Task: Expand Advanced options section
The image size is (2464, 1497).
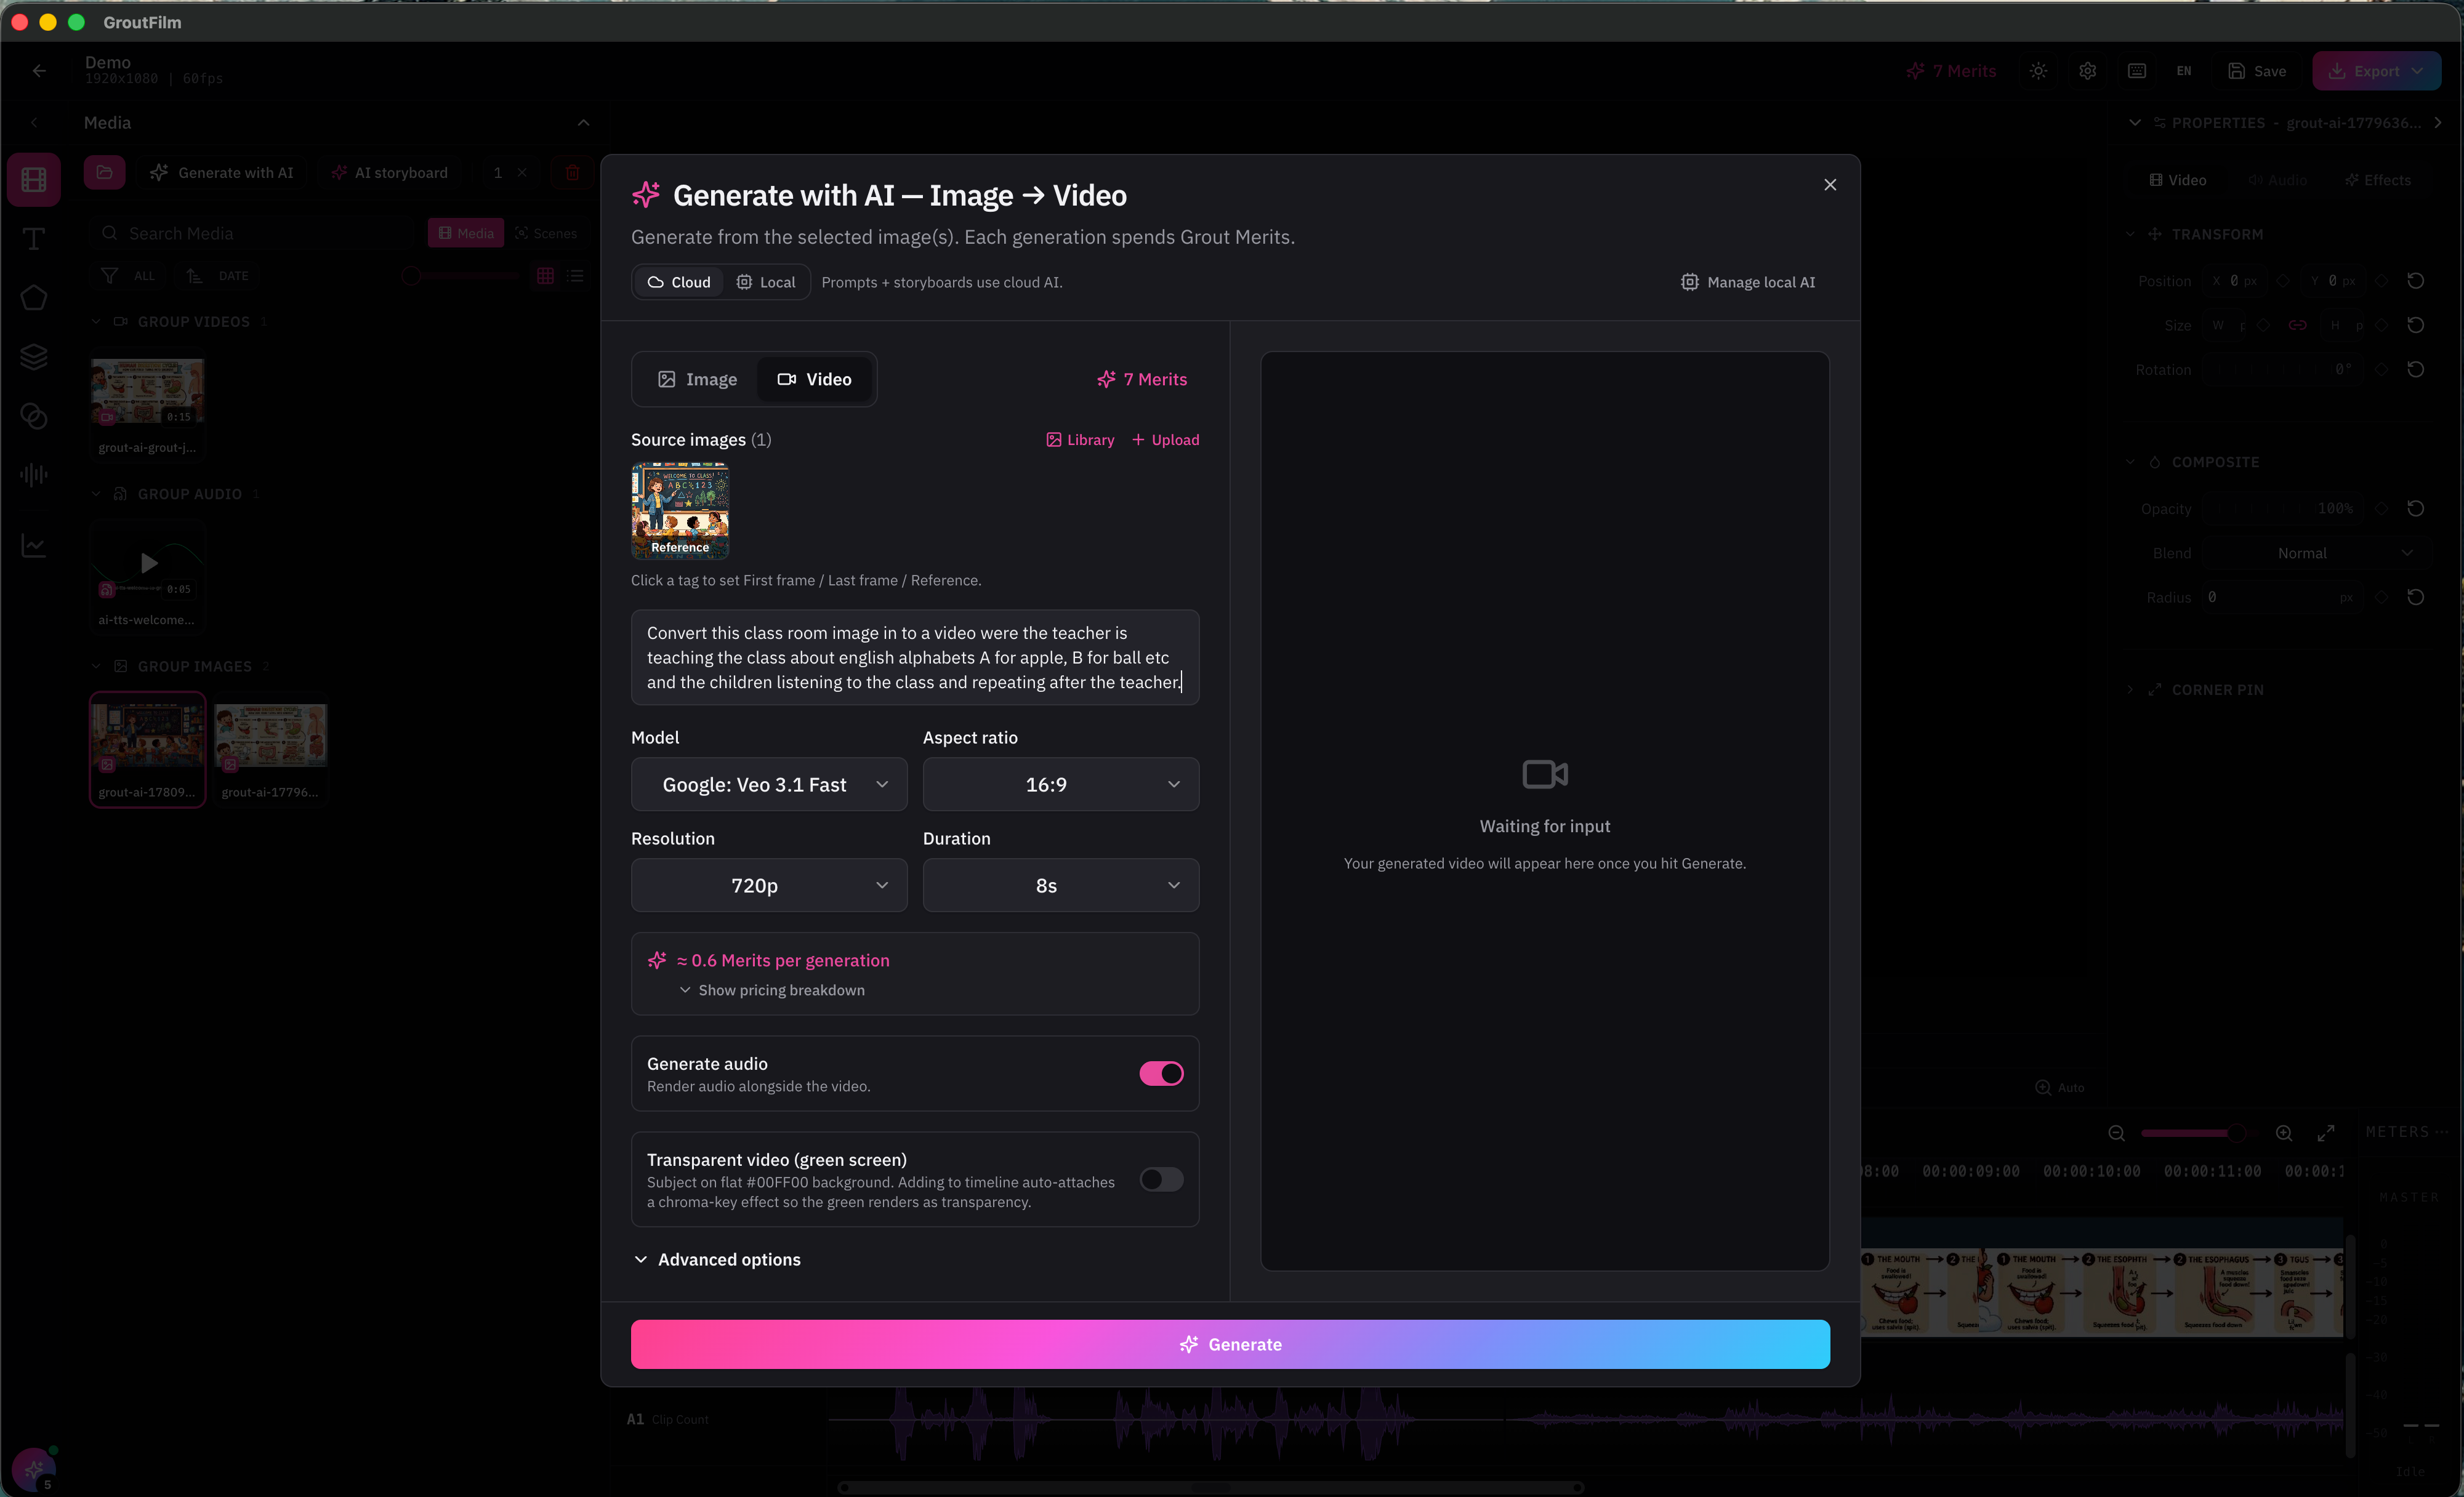Action: click(x=718, y=1259)
